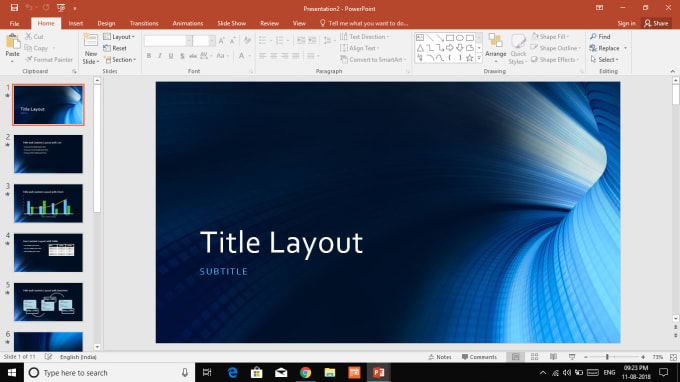680x382 pixels.
Task: Click Decrease List Level icon
Action: 301,41
